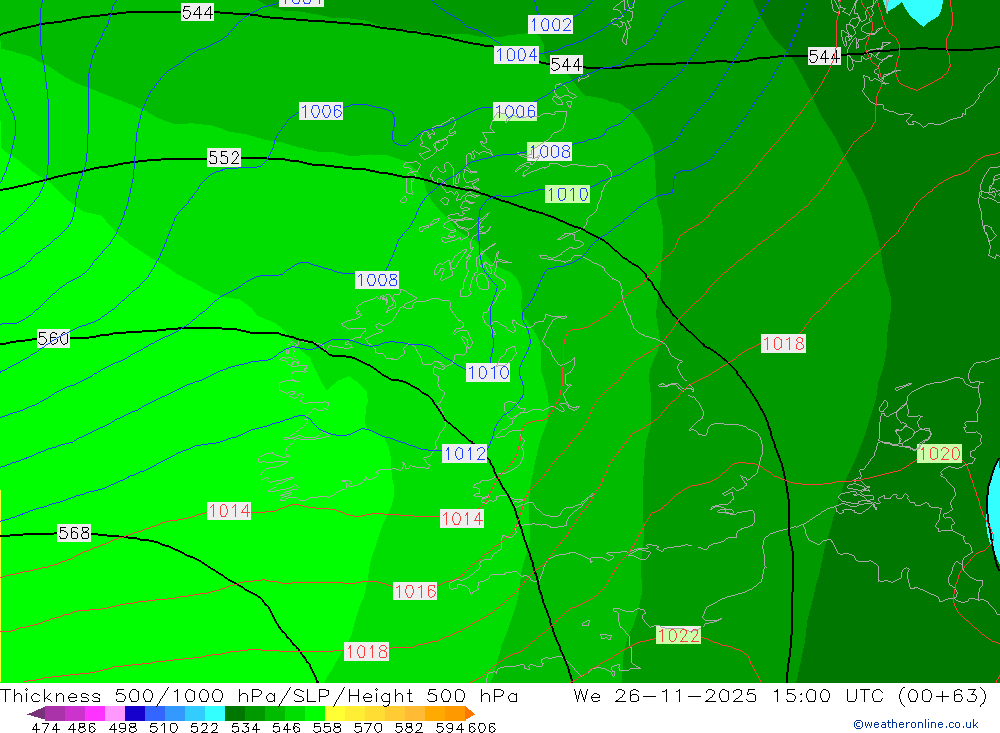Image resolution: width=1000 pixels, height=733 pixels.
Task: Choose the brightest green legend swatch
Action: (x=315, y=713)
